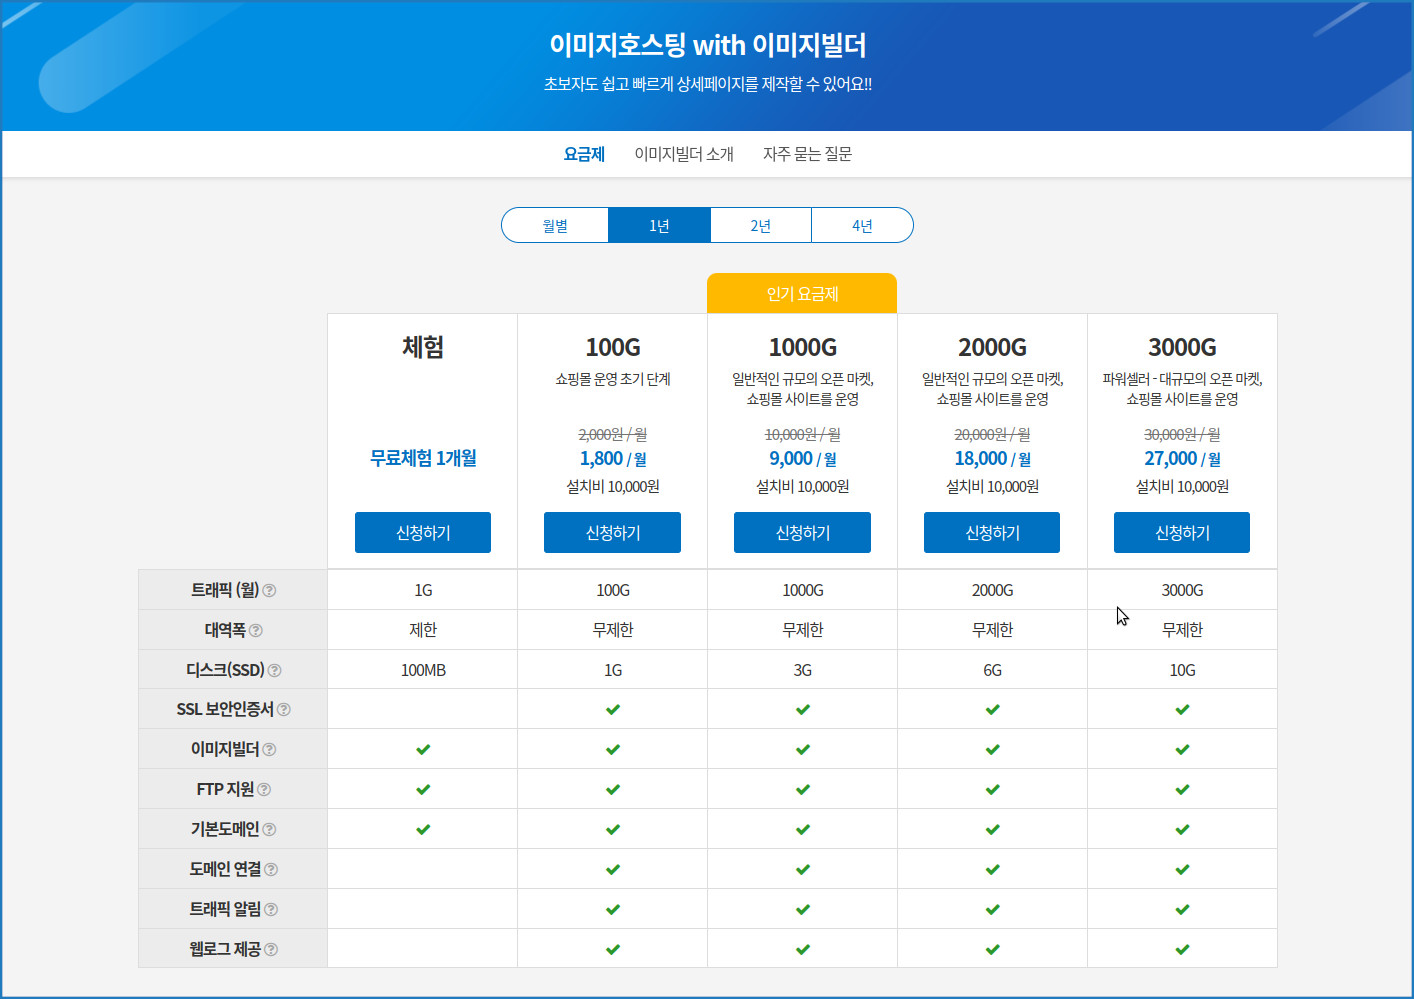Click help icon next to 트래픽 (월)
The width and height of the screenshot is (1414, 999).
(269, 591)
